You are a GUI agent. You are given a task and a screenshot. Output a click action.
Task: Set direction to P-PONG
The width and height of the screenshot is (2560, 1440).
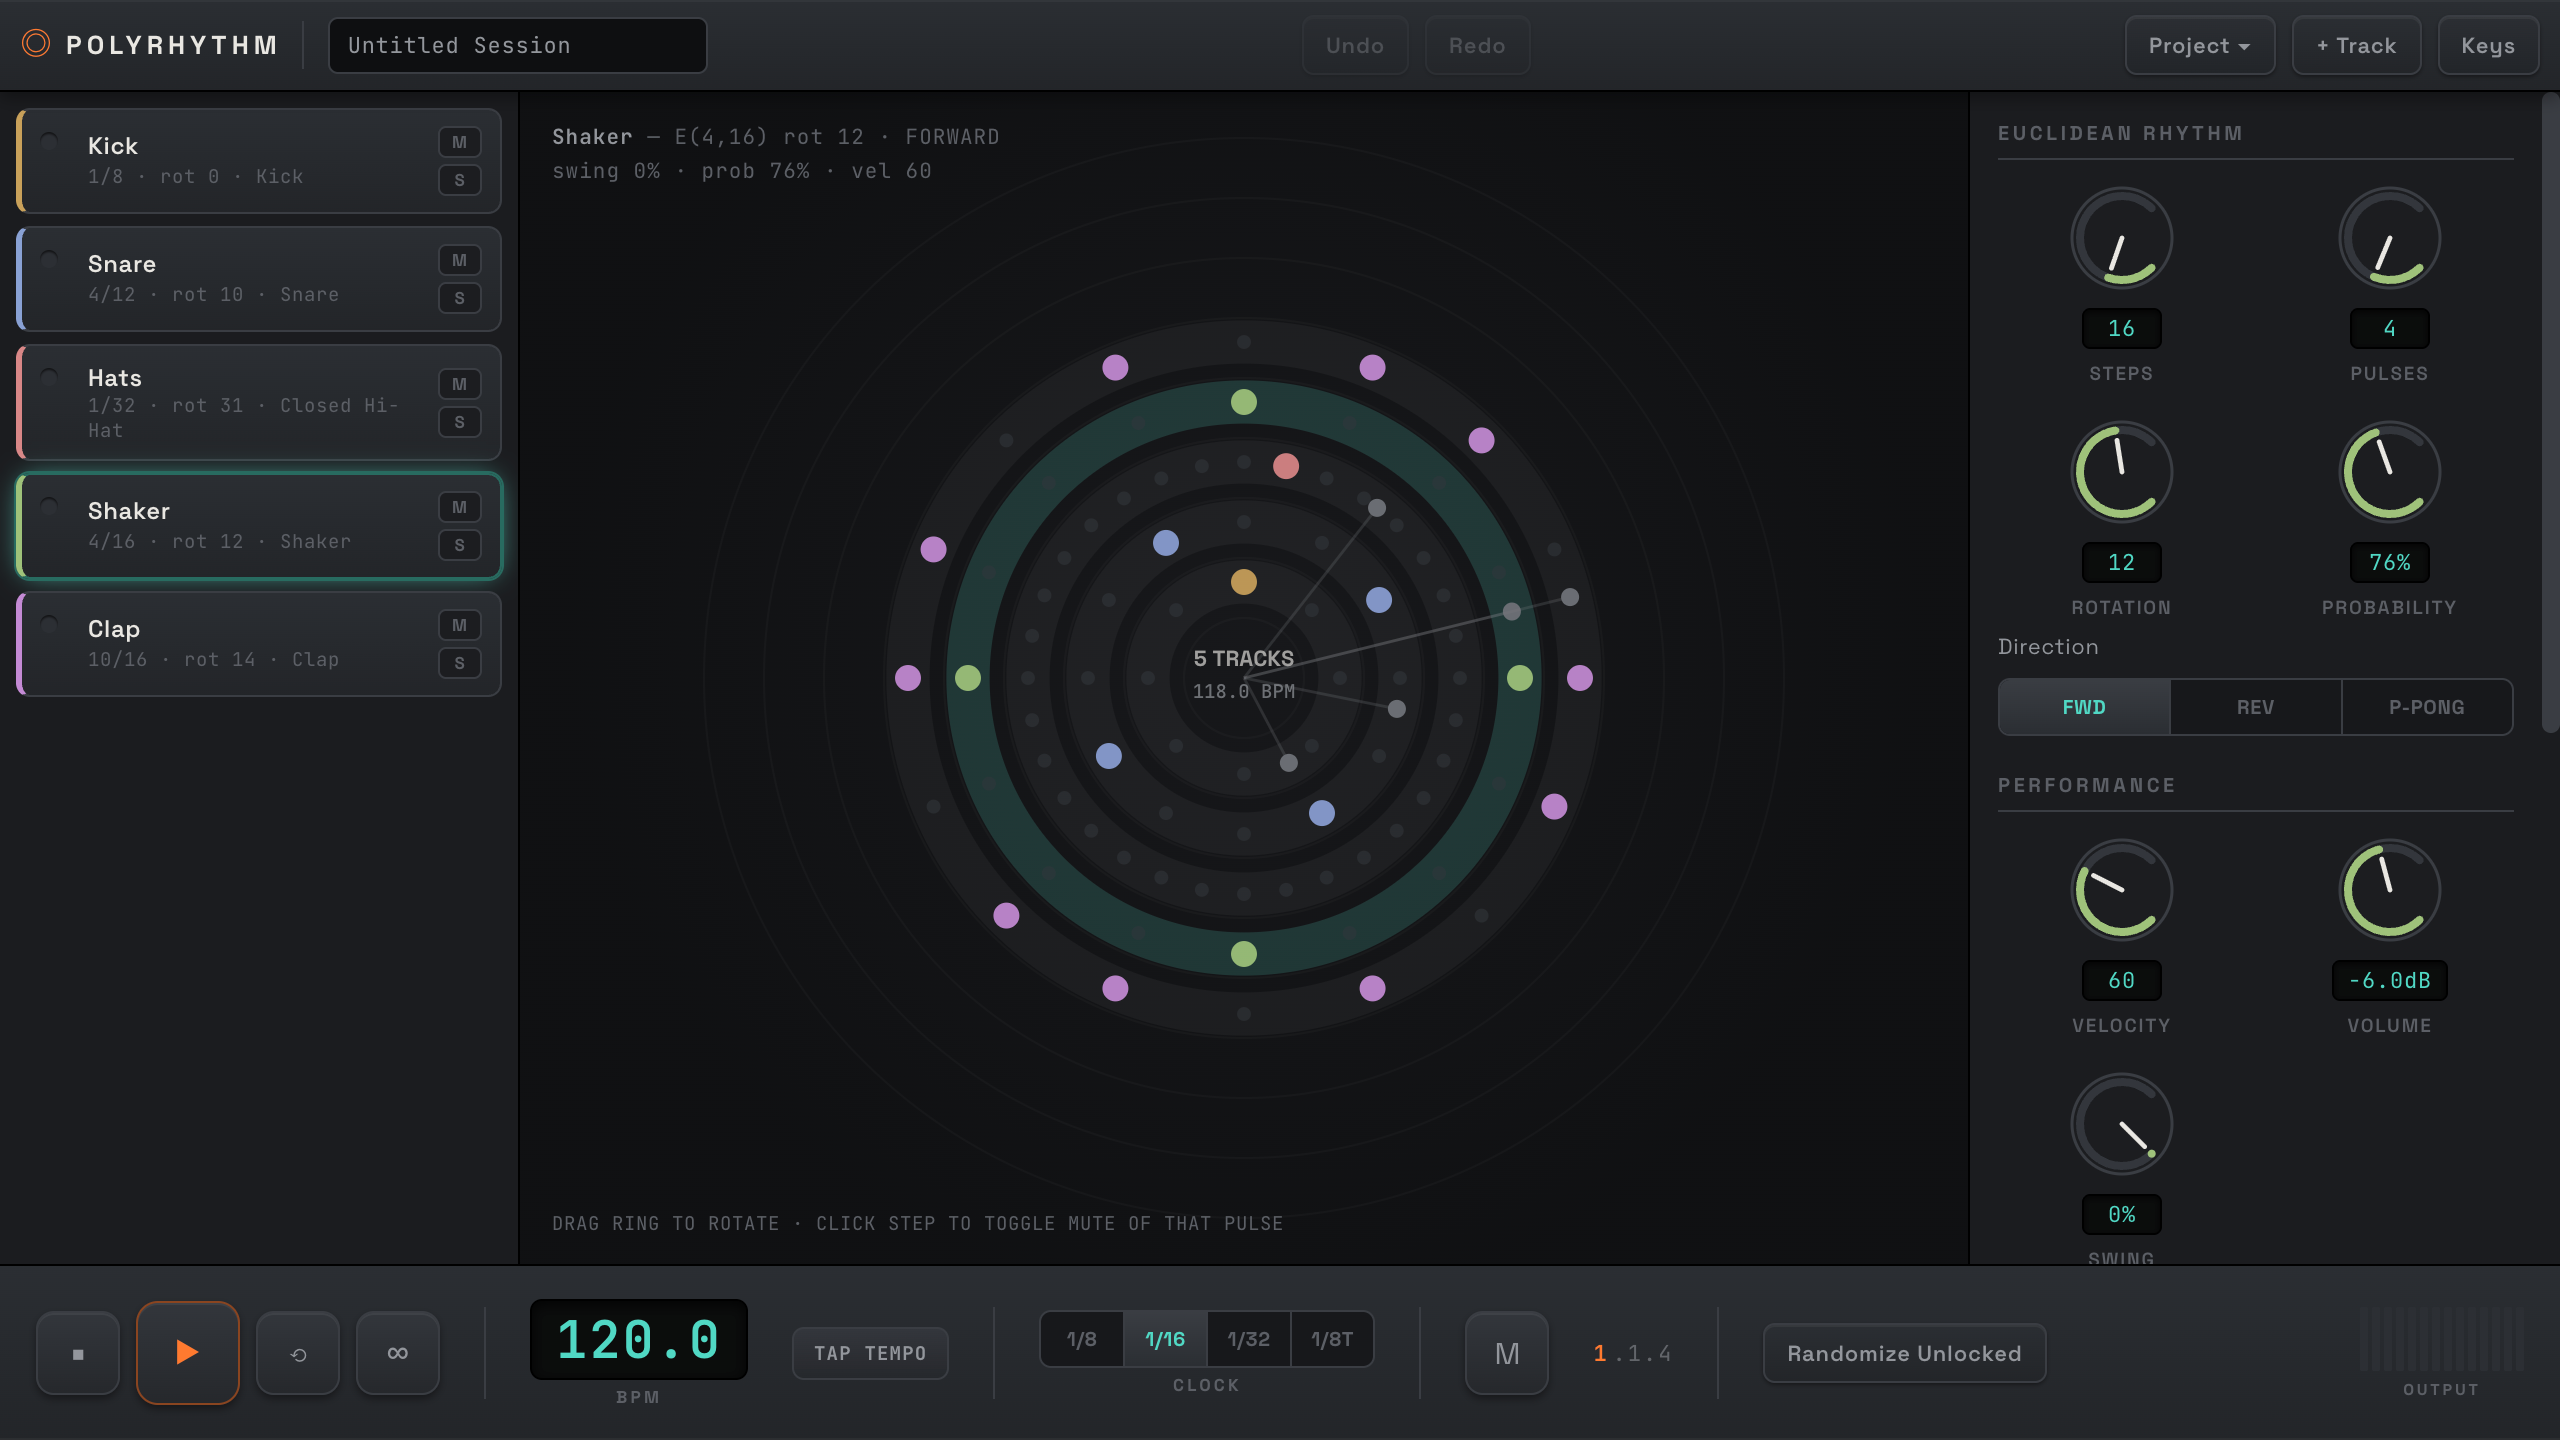[x=2427, y=707]
